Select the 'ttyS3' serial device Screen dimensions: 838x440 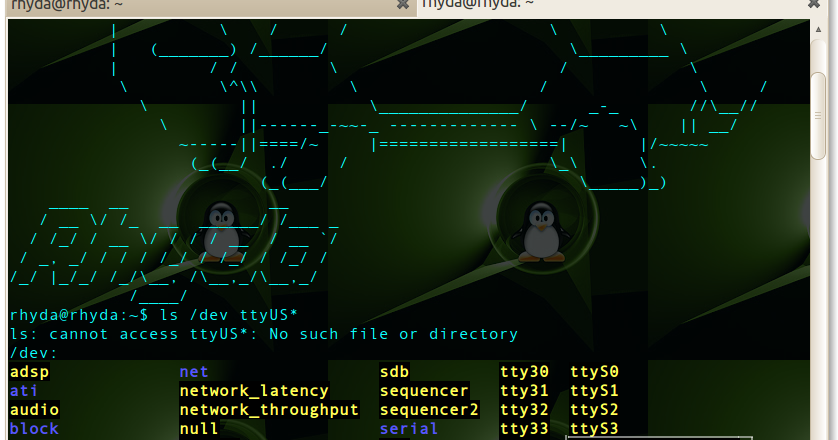point(594,429)
